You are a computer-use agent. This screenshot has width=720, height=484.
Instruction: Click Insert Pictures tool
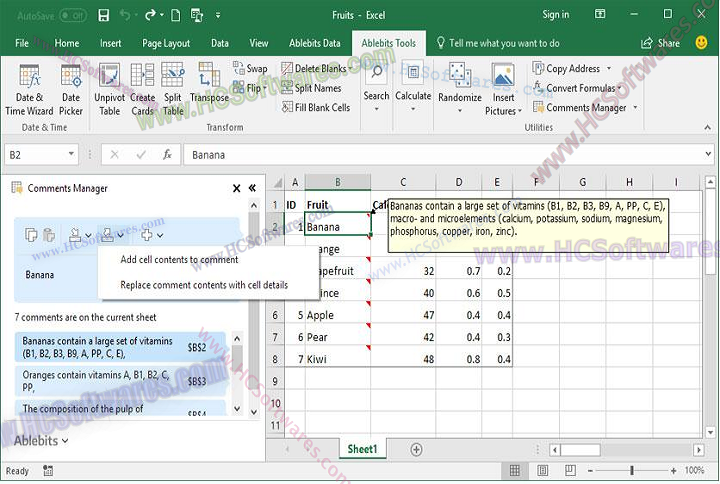(503, 90)
